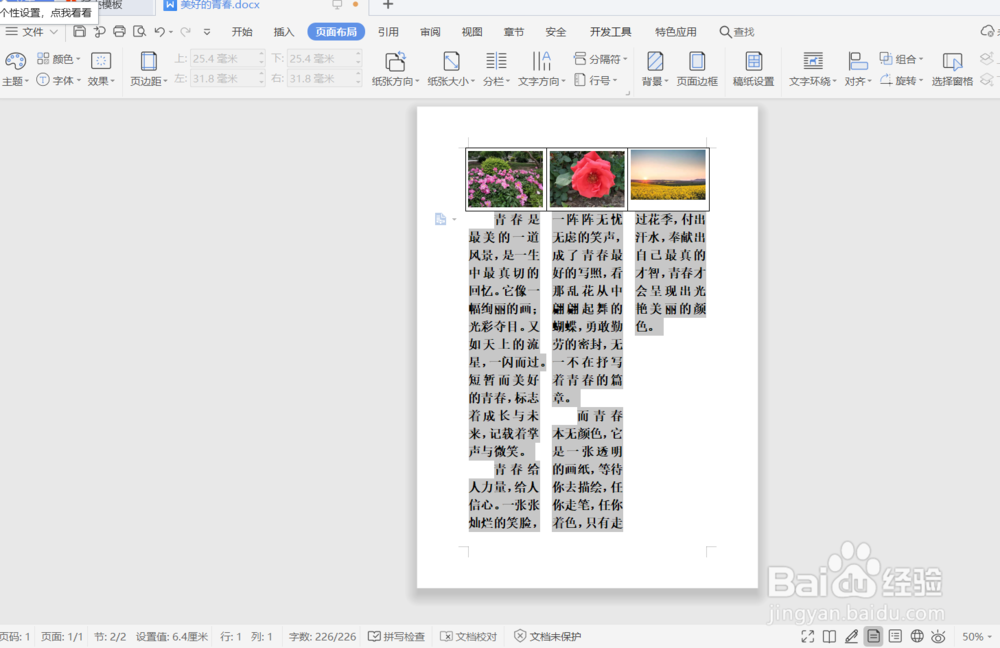Open the 颜色 colors dropdown

(59, 59)
